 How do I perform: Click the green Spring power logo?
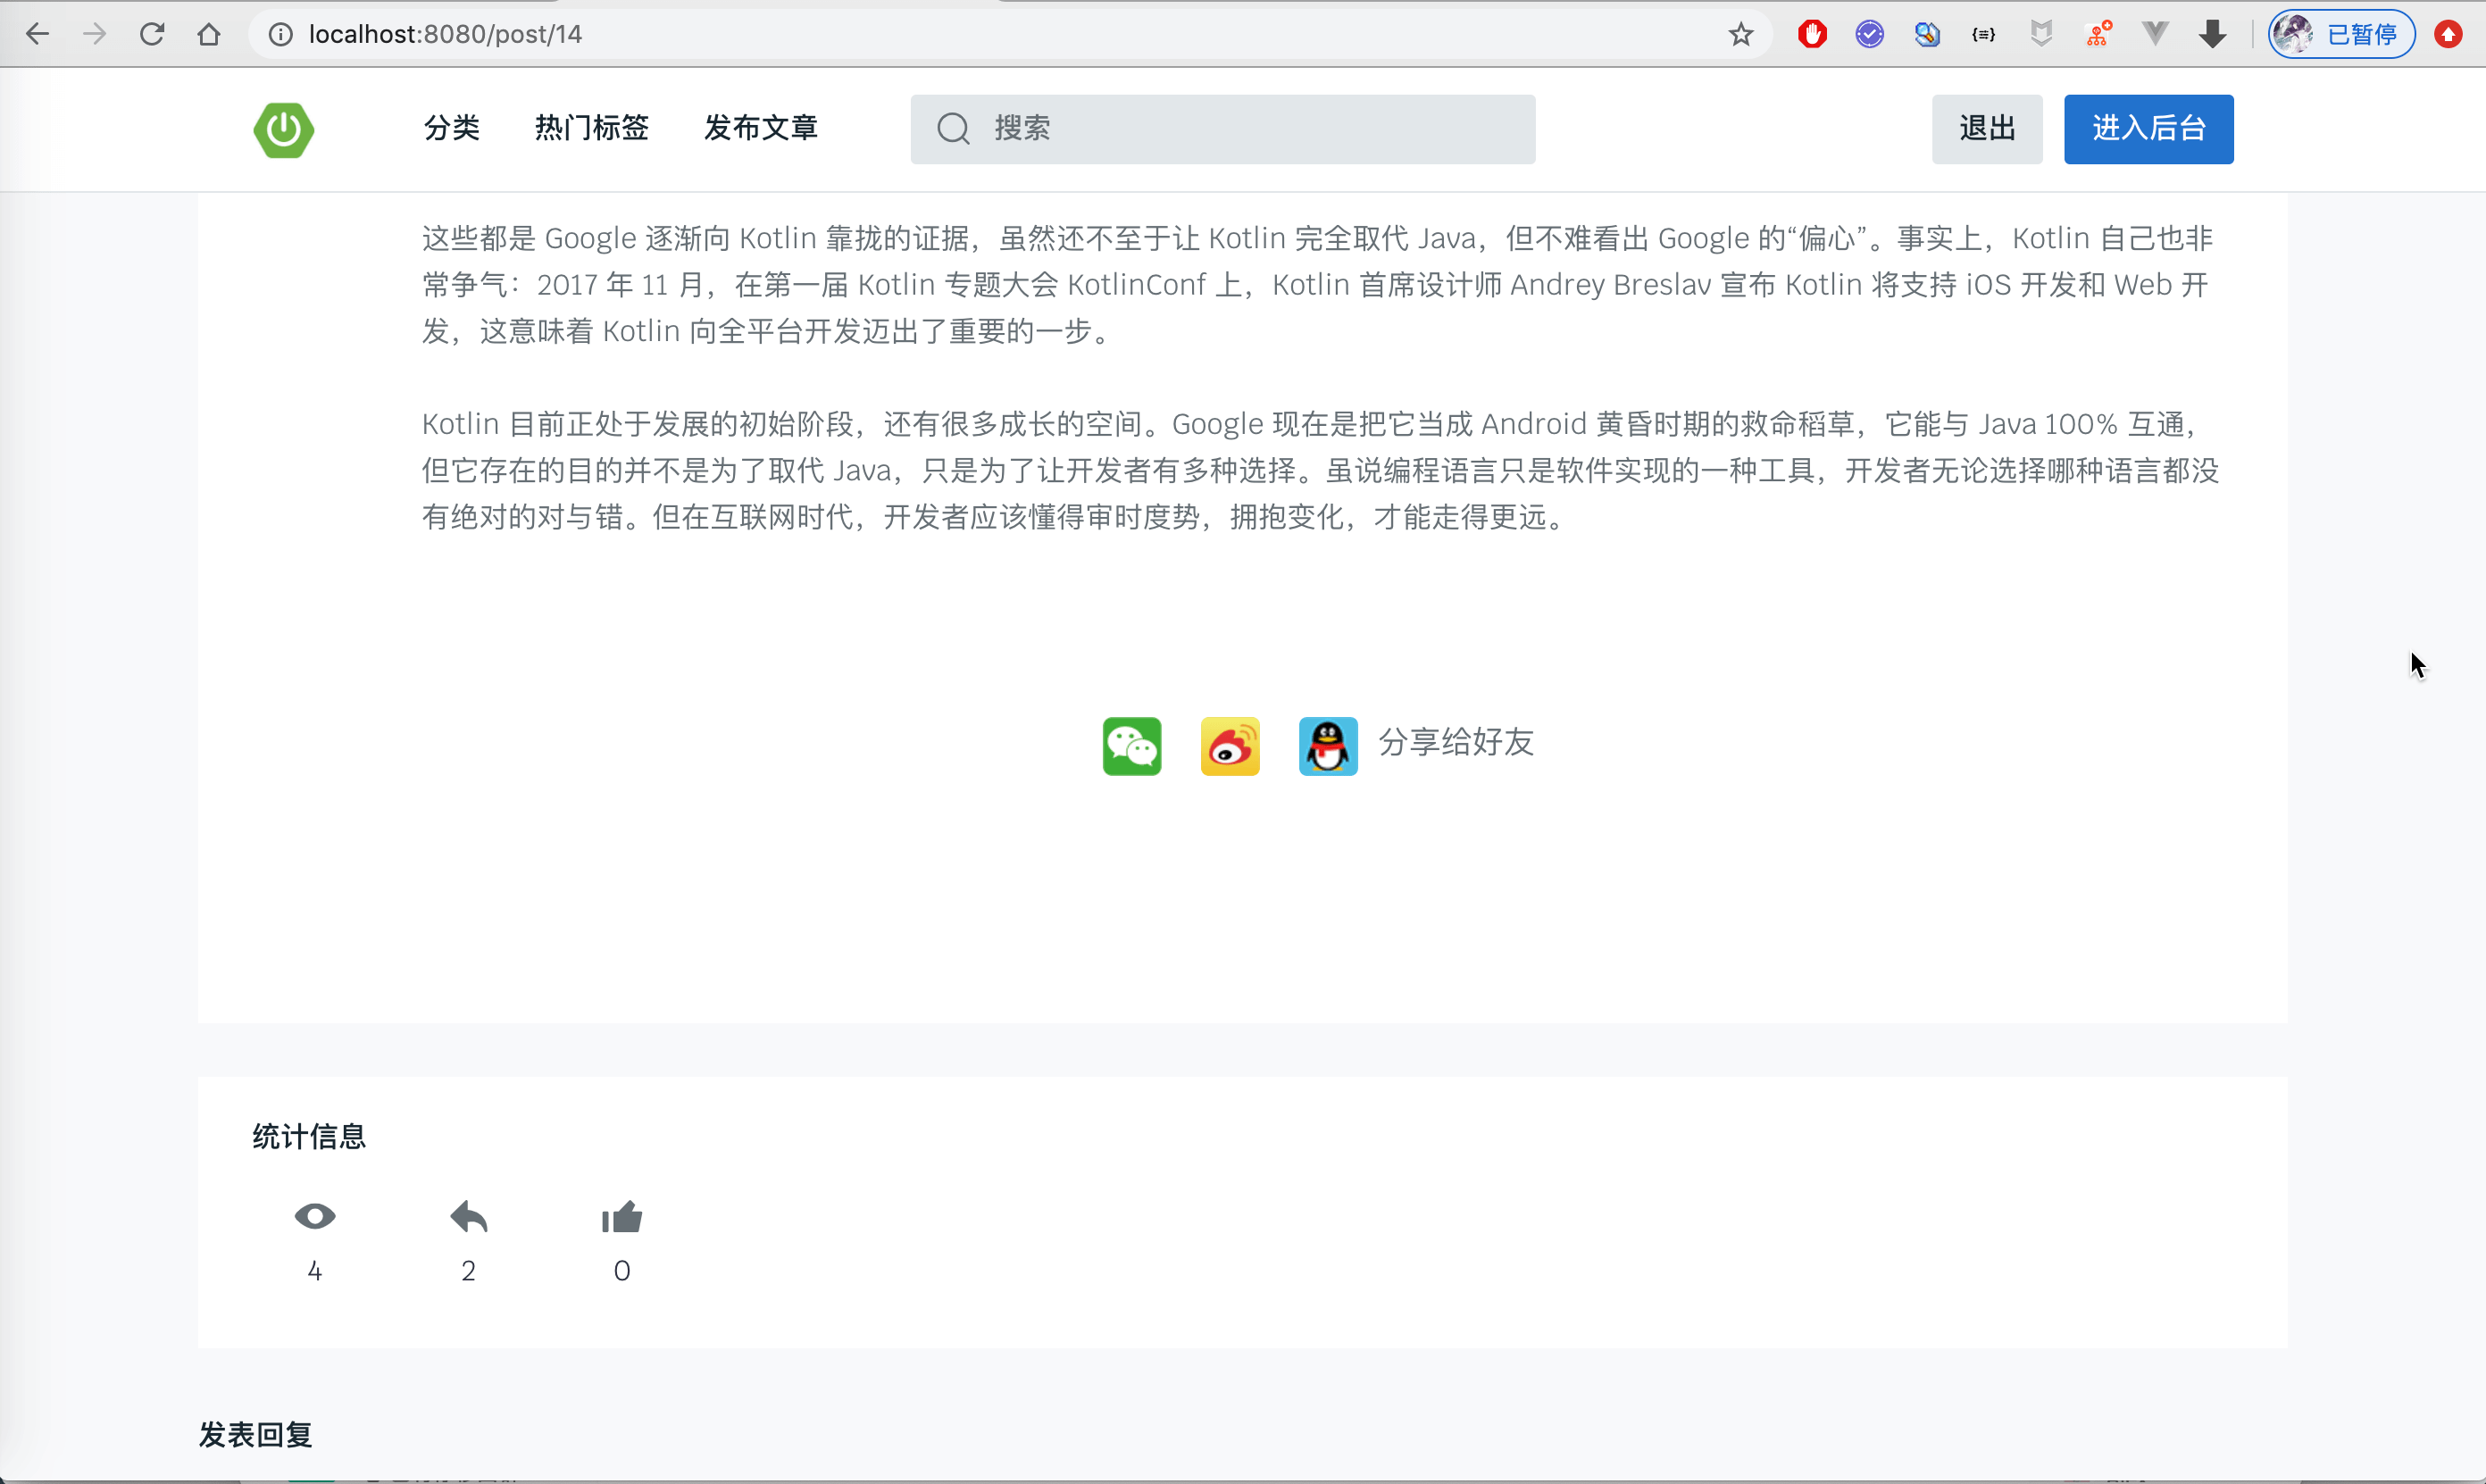283,129
